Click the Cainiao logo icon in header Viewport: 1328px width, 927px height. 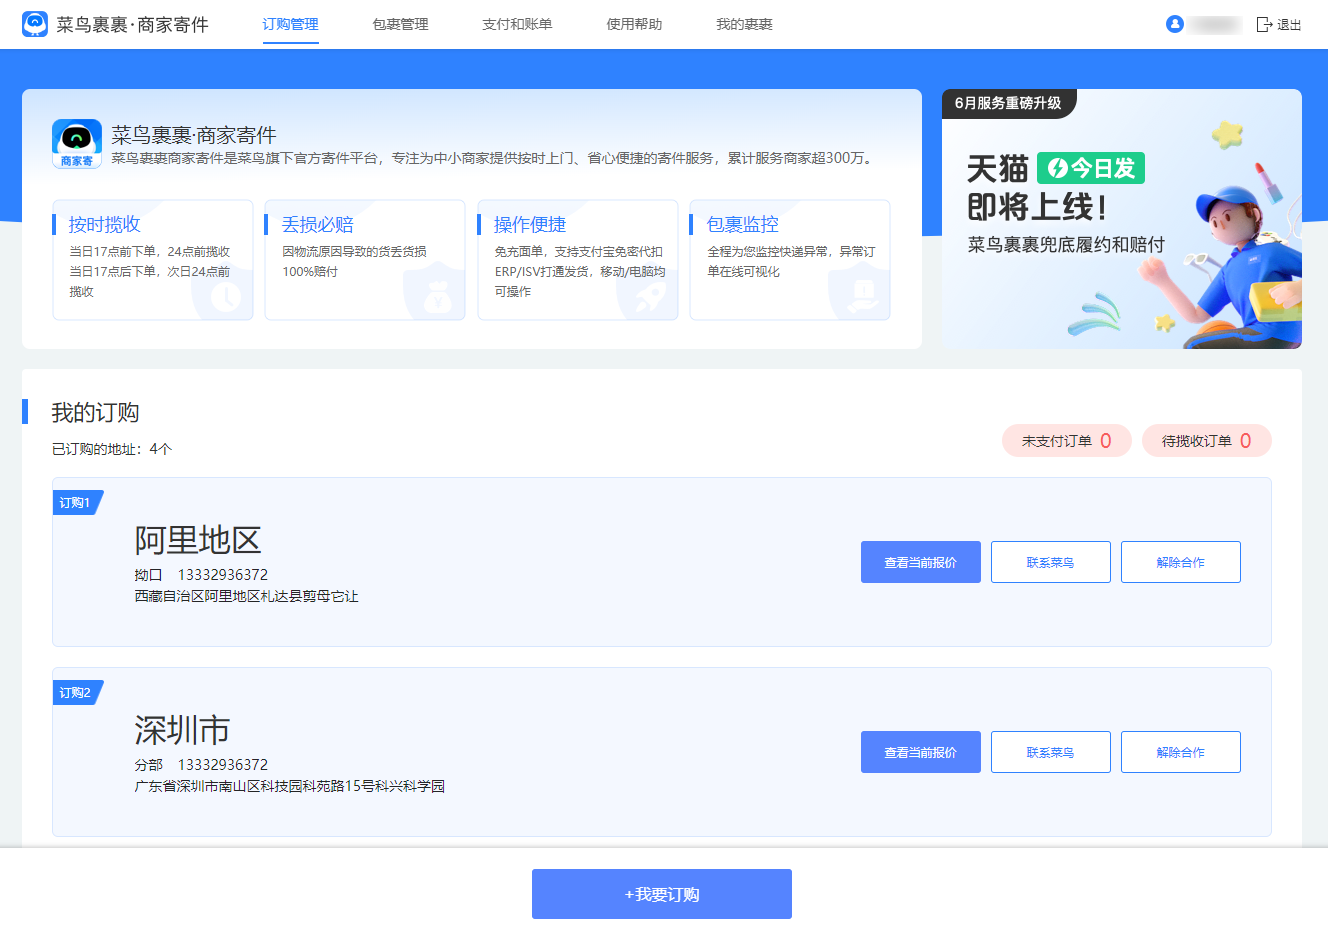pyautogui.click(x=35, y=24)
